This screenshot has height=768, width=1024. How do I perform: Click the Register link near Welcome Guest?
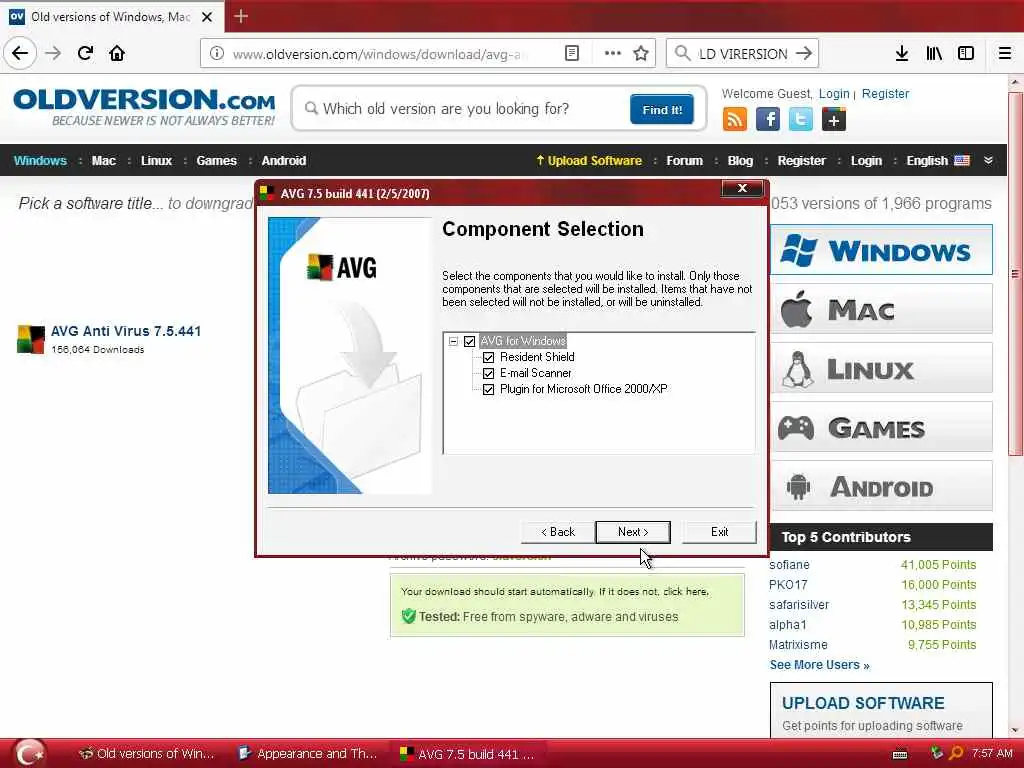tap(885, 93)
